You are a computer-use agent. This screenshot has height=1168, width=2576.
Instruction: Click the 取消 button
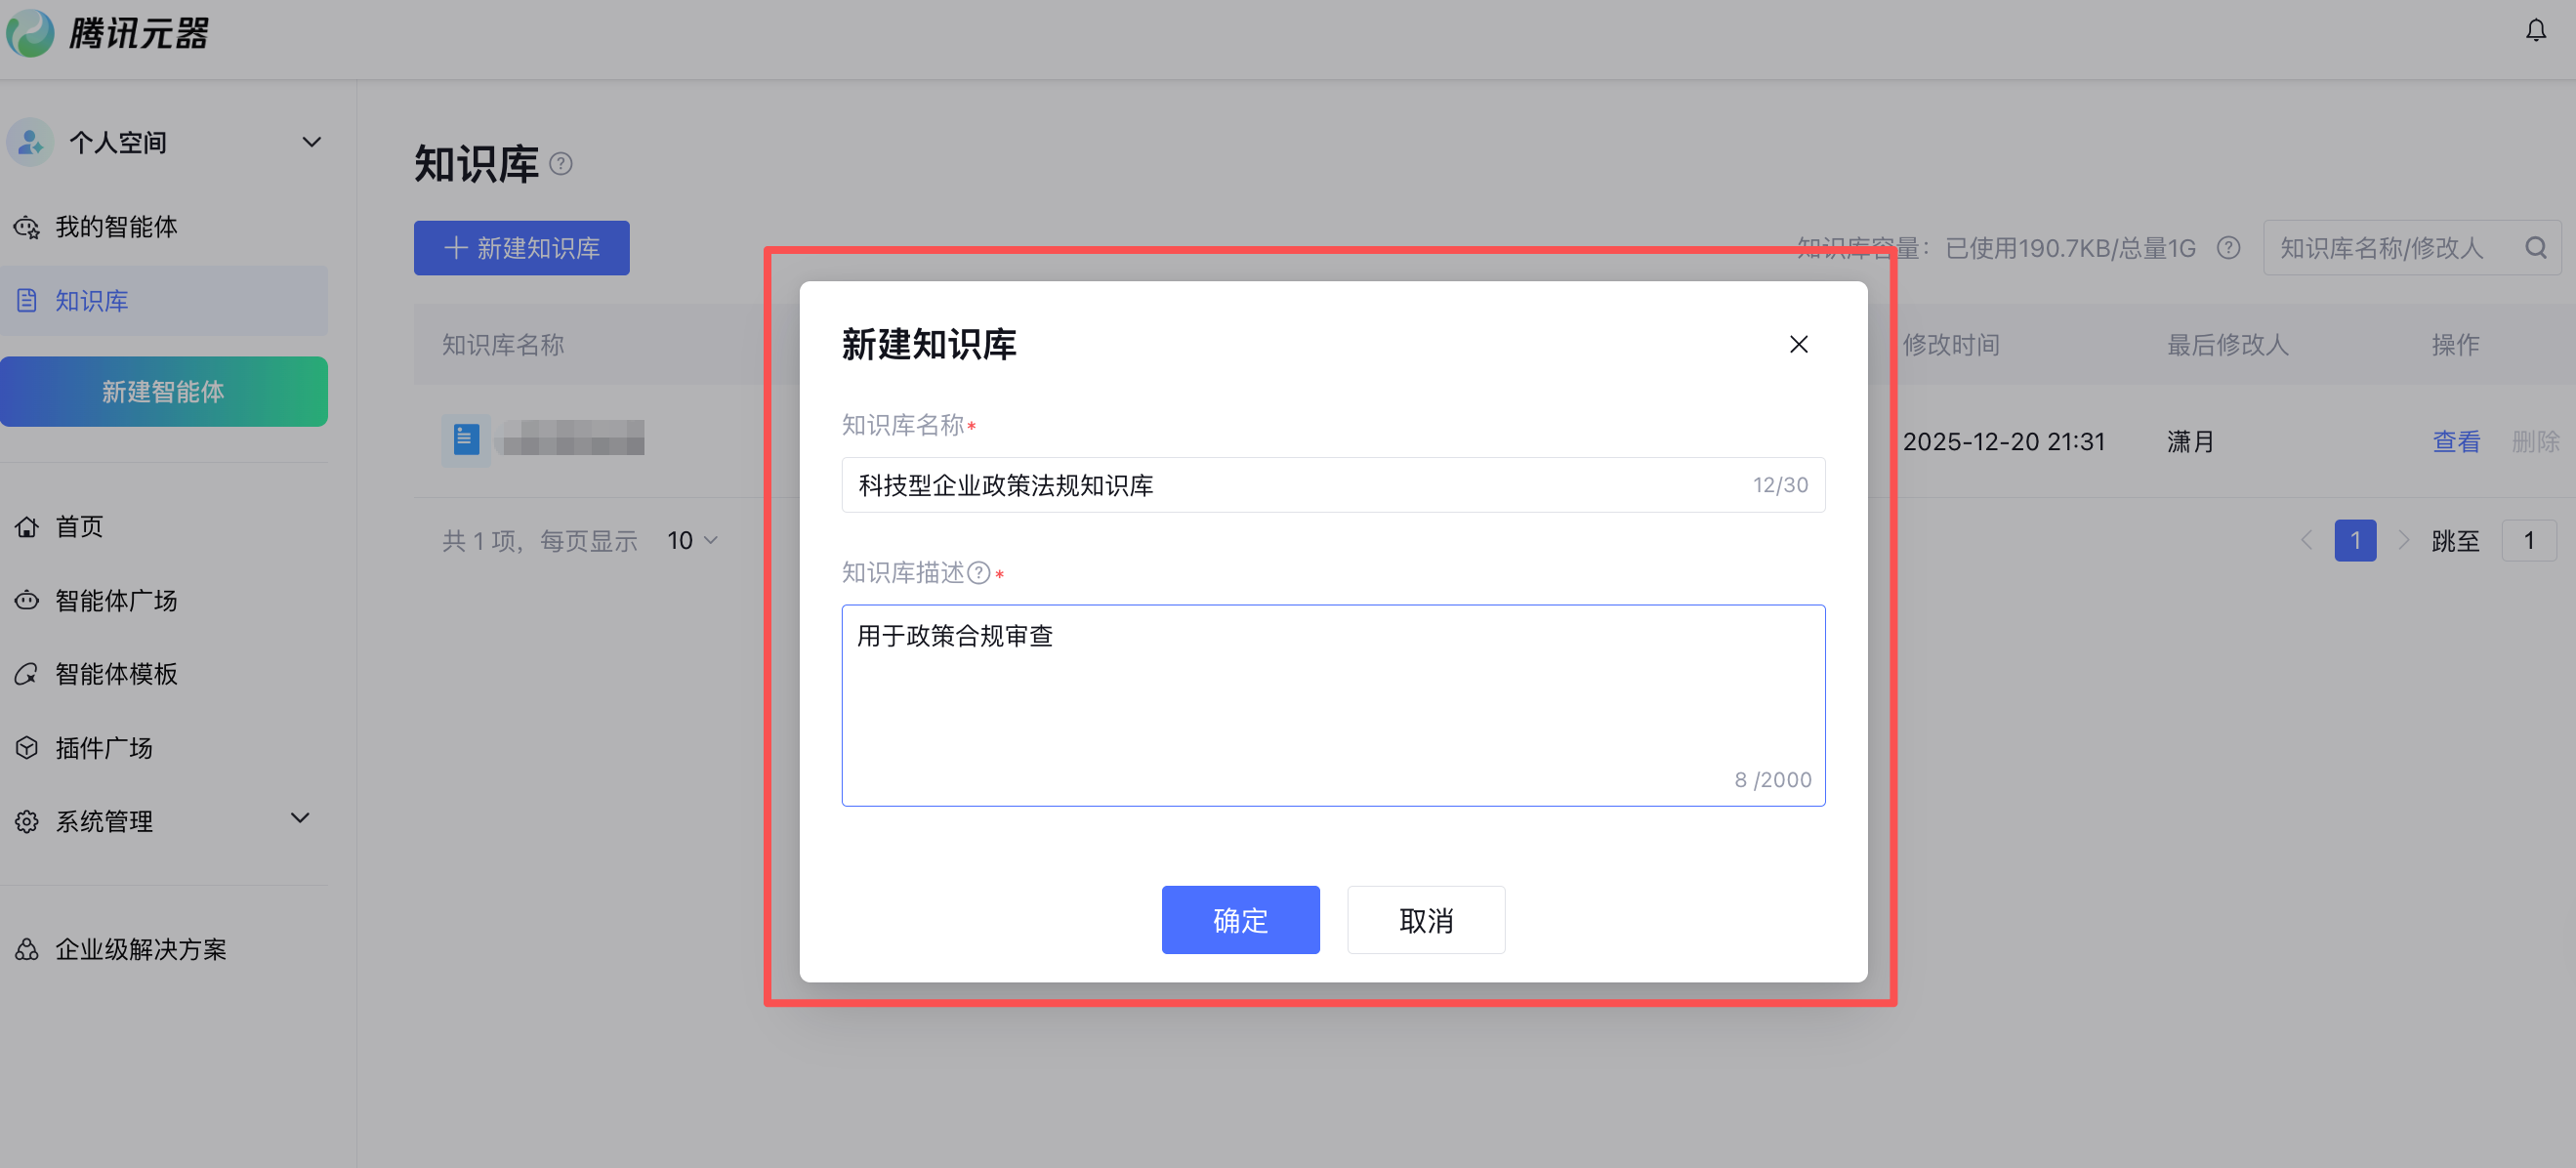pos(1425,920)
